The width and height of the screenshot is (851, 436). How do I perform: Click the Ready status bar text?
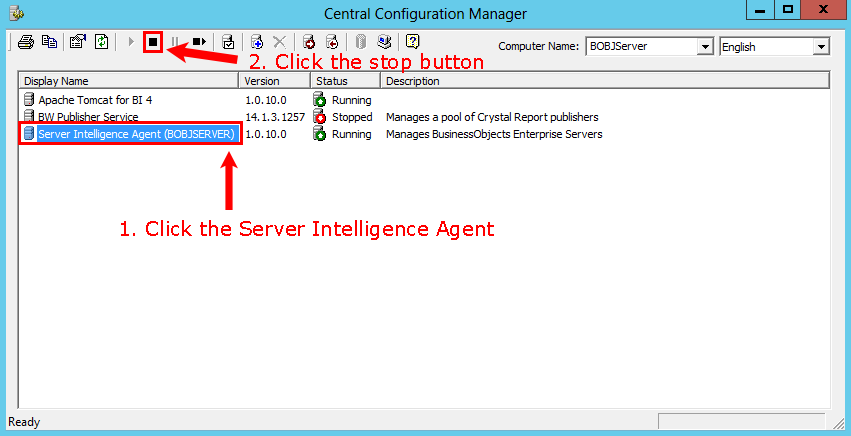pos(24,422)
